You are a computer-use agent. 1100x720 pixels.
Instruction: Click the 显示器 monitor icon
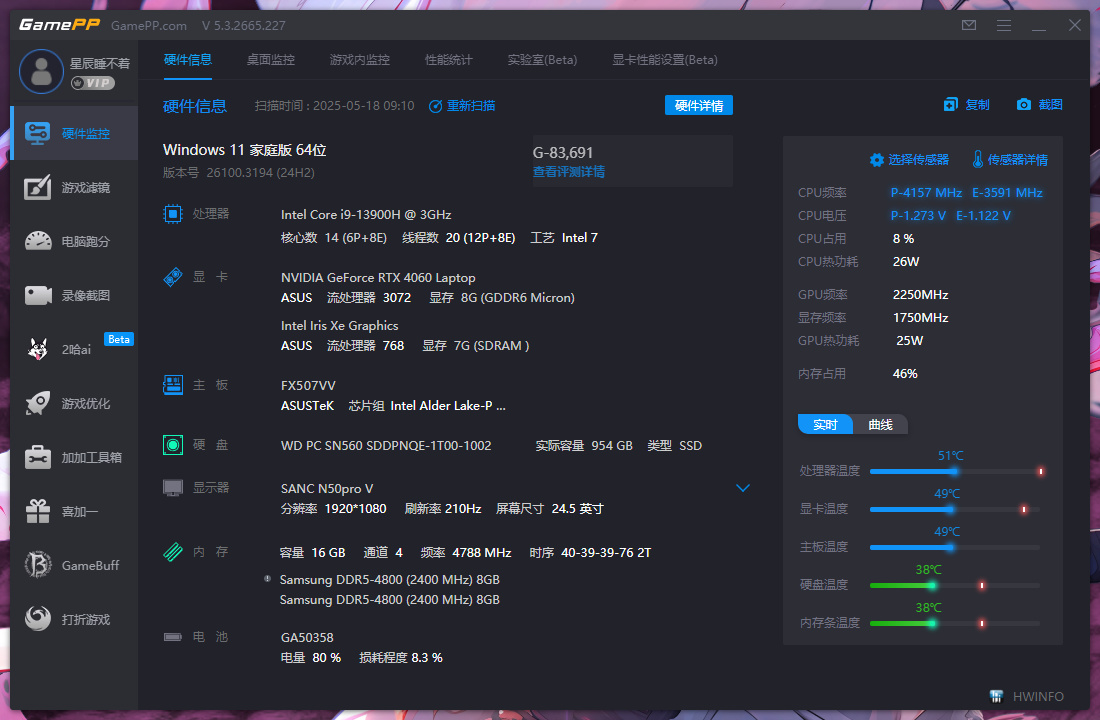pyautogui.click(x=173, y=487)
